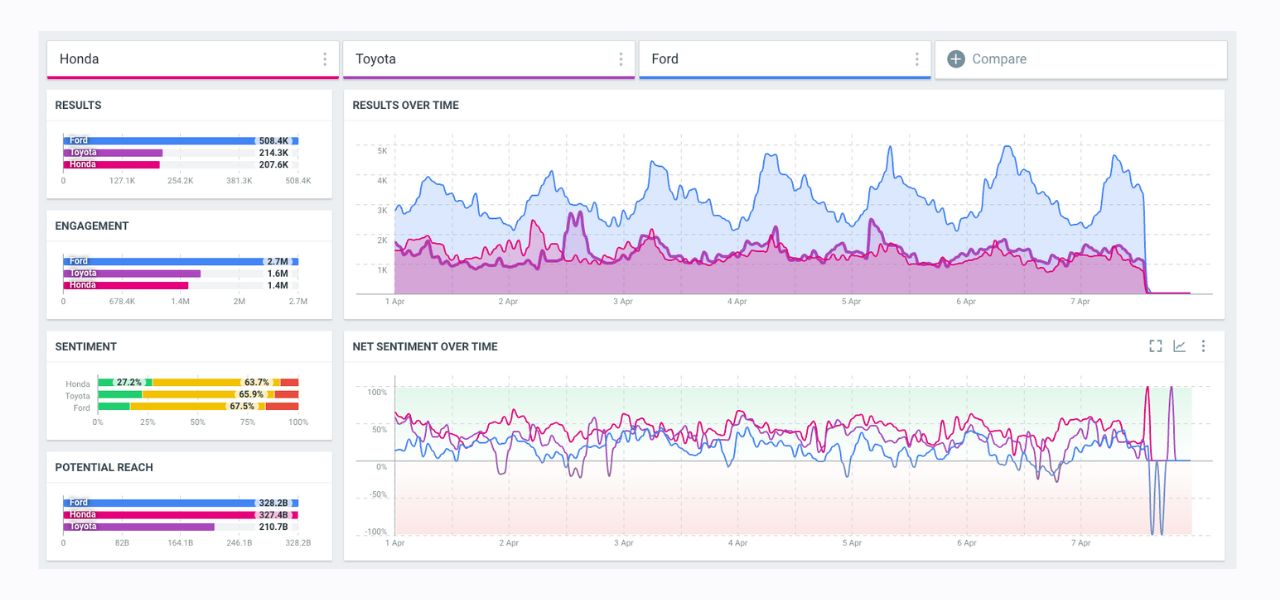Click the Honda bar in Results
The image size is (1280, 600).
point(112,164)
